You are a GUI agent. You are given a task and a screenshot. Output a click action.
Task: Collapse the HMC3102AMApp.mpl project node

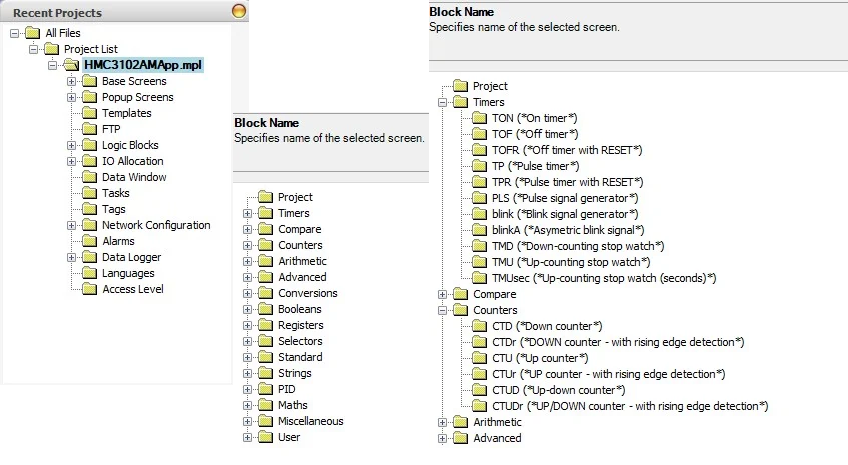pyautogui.click(x=52, y=65)
